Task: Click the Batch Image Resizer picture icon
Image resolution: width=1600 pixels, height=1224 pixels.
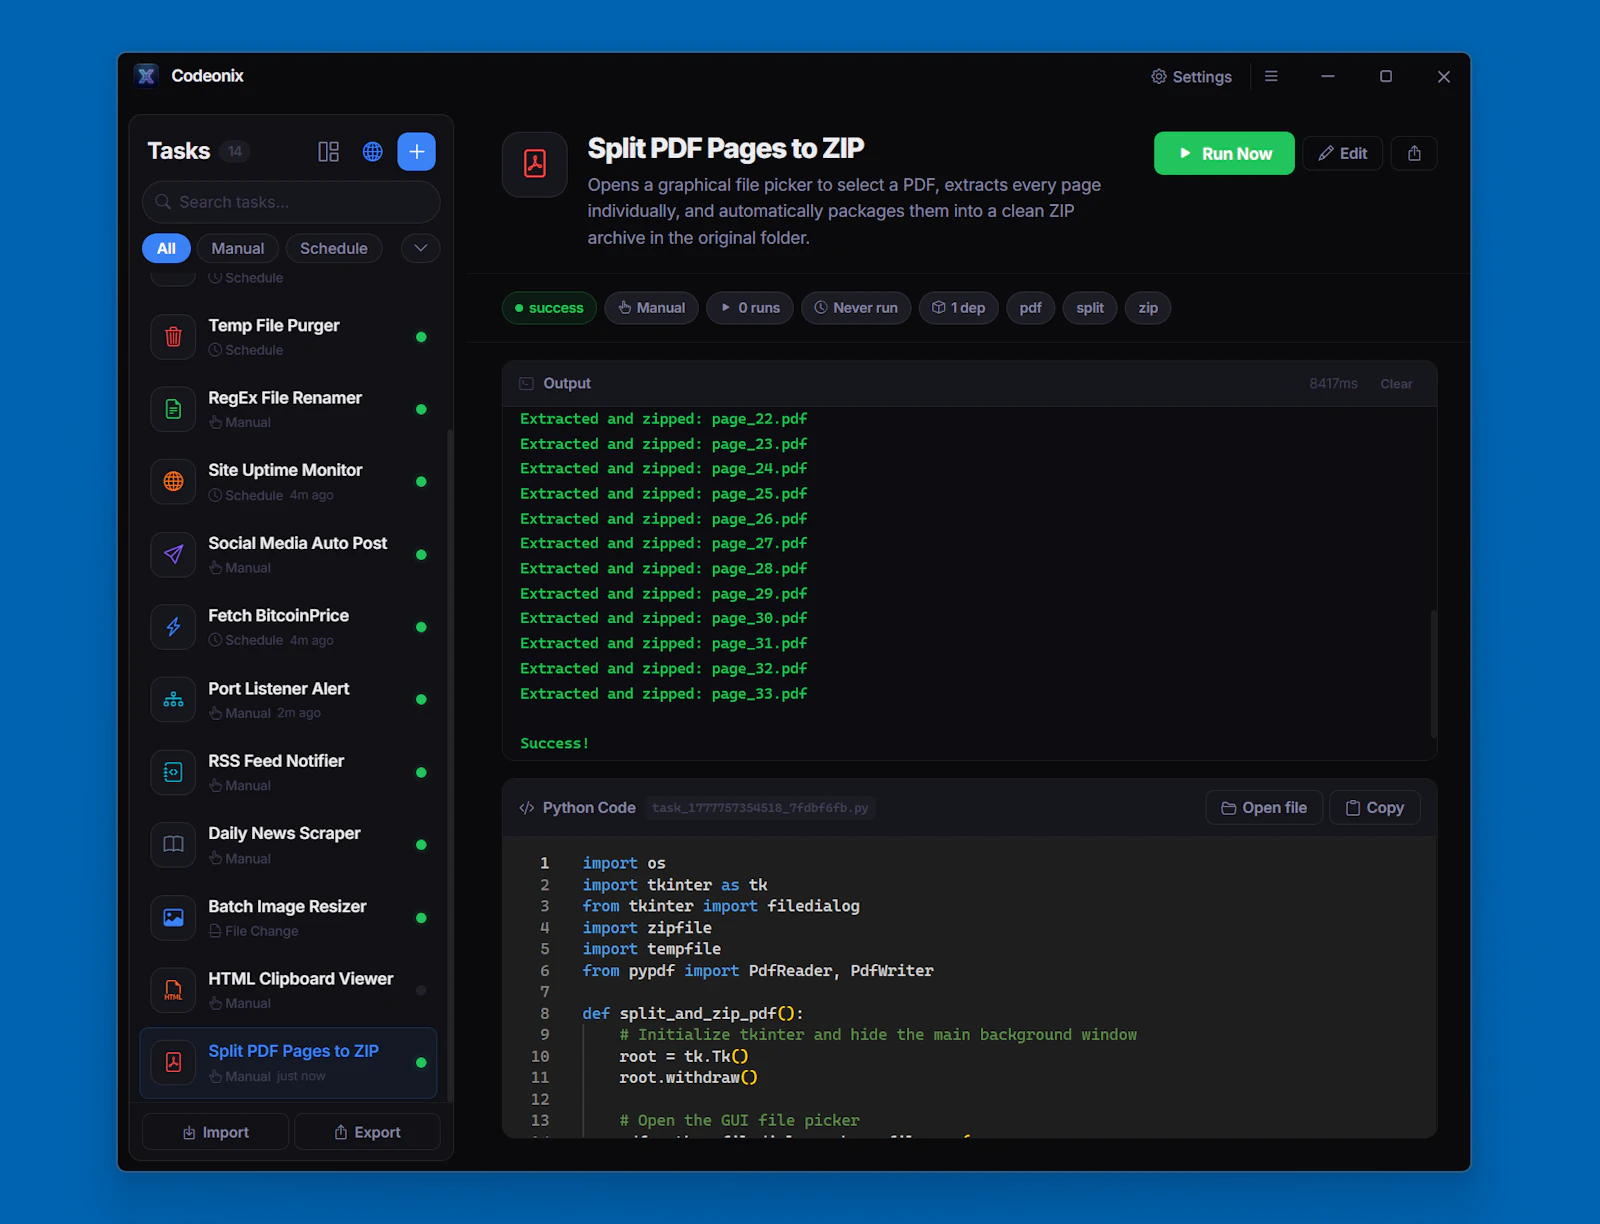Action: 173,917
